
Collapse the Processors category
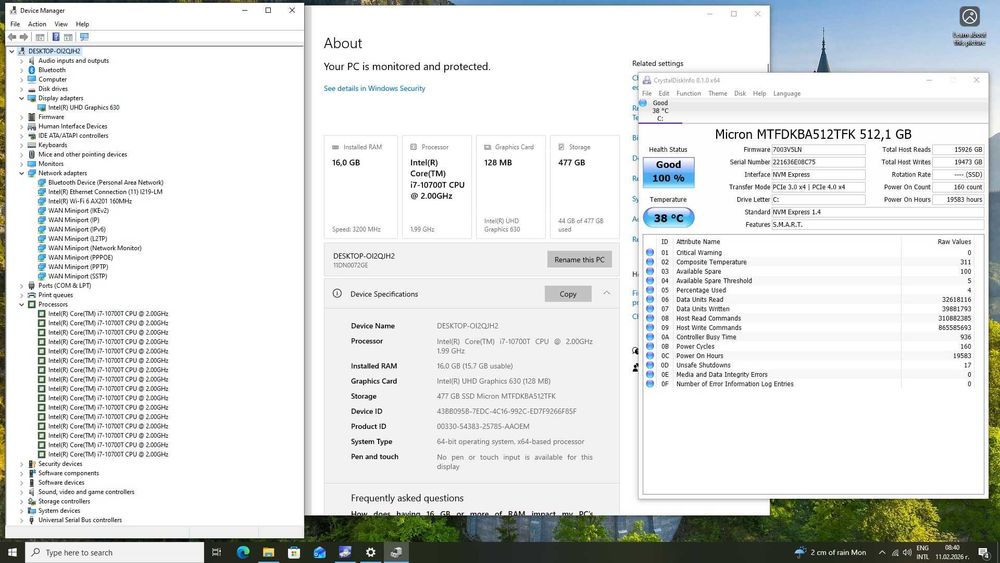(x=21, y=305)
